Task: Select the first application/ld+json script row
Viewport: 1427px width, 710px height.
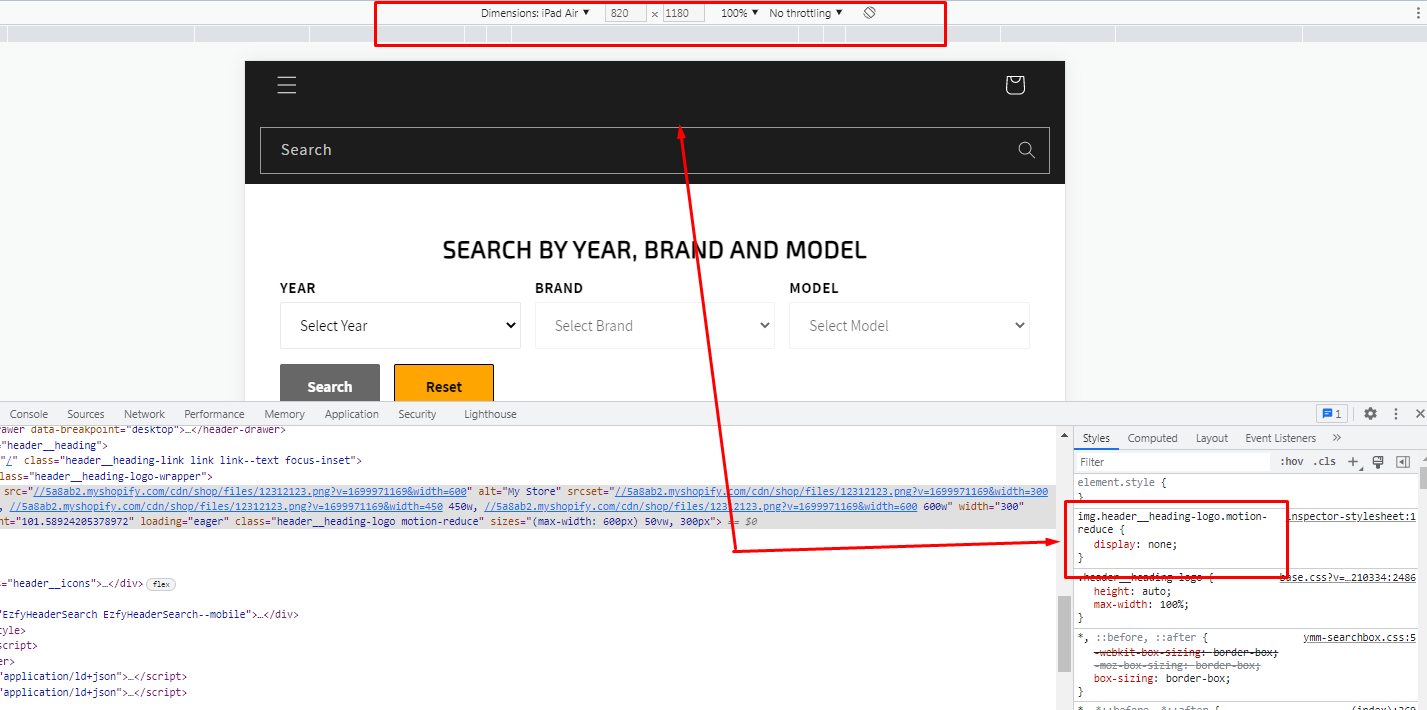Action: pos(94,676)
